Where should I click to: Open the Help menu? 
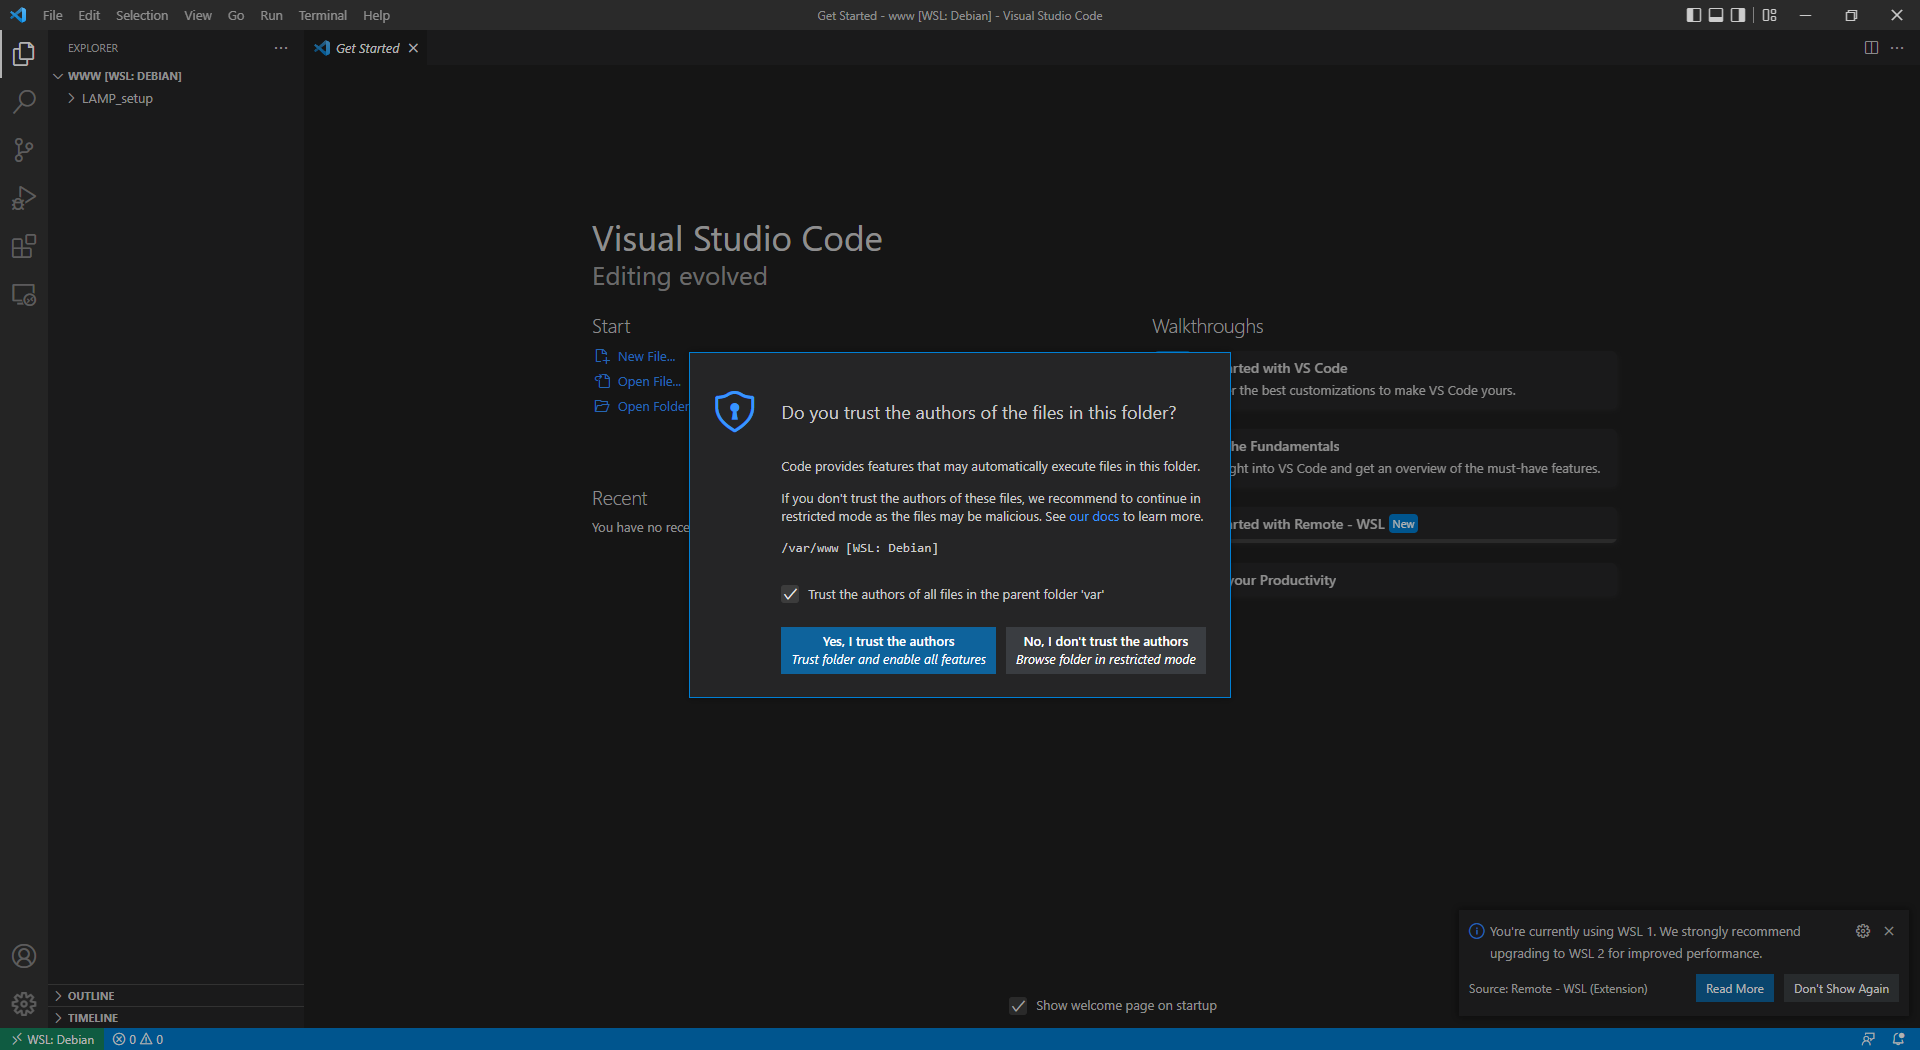[x=376, y=15]
